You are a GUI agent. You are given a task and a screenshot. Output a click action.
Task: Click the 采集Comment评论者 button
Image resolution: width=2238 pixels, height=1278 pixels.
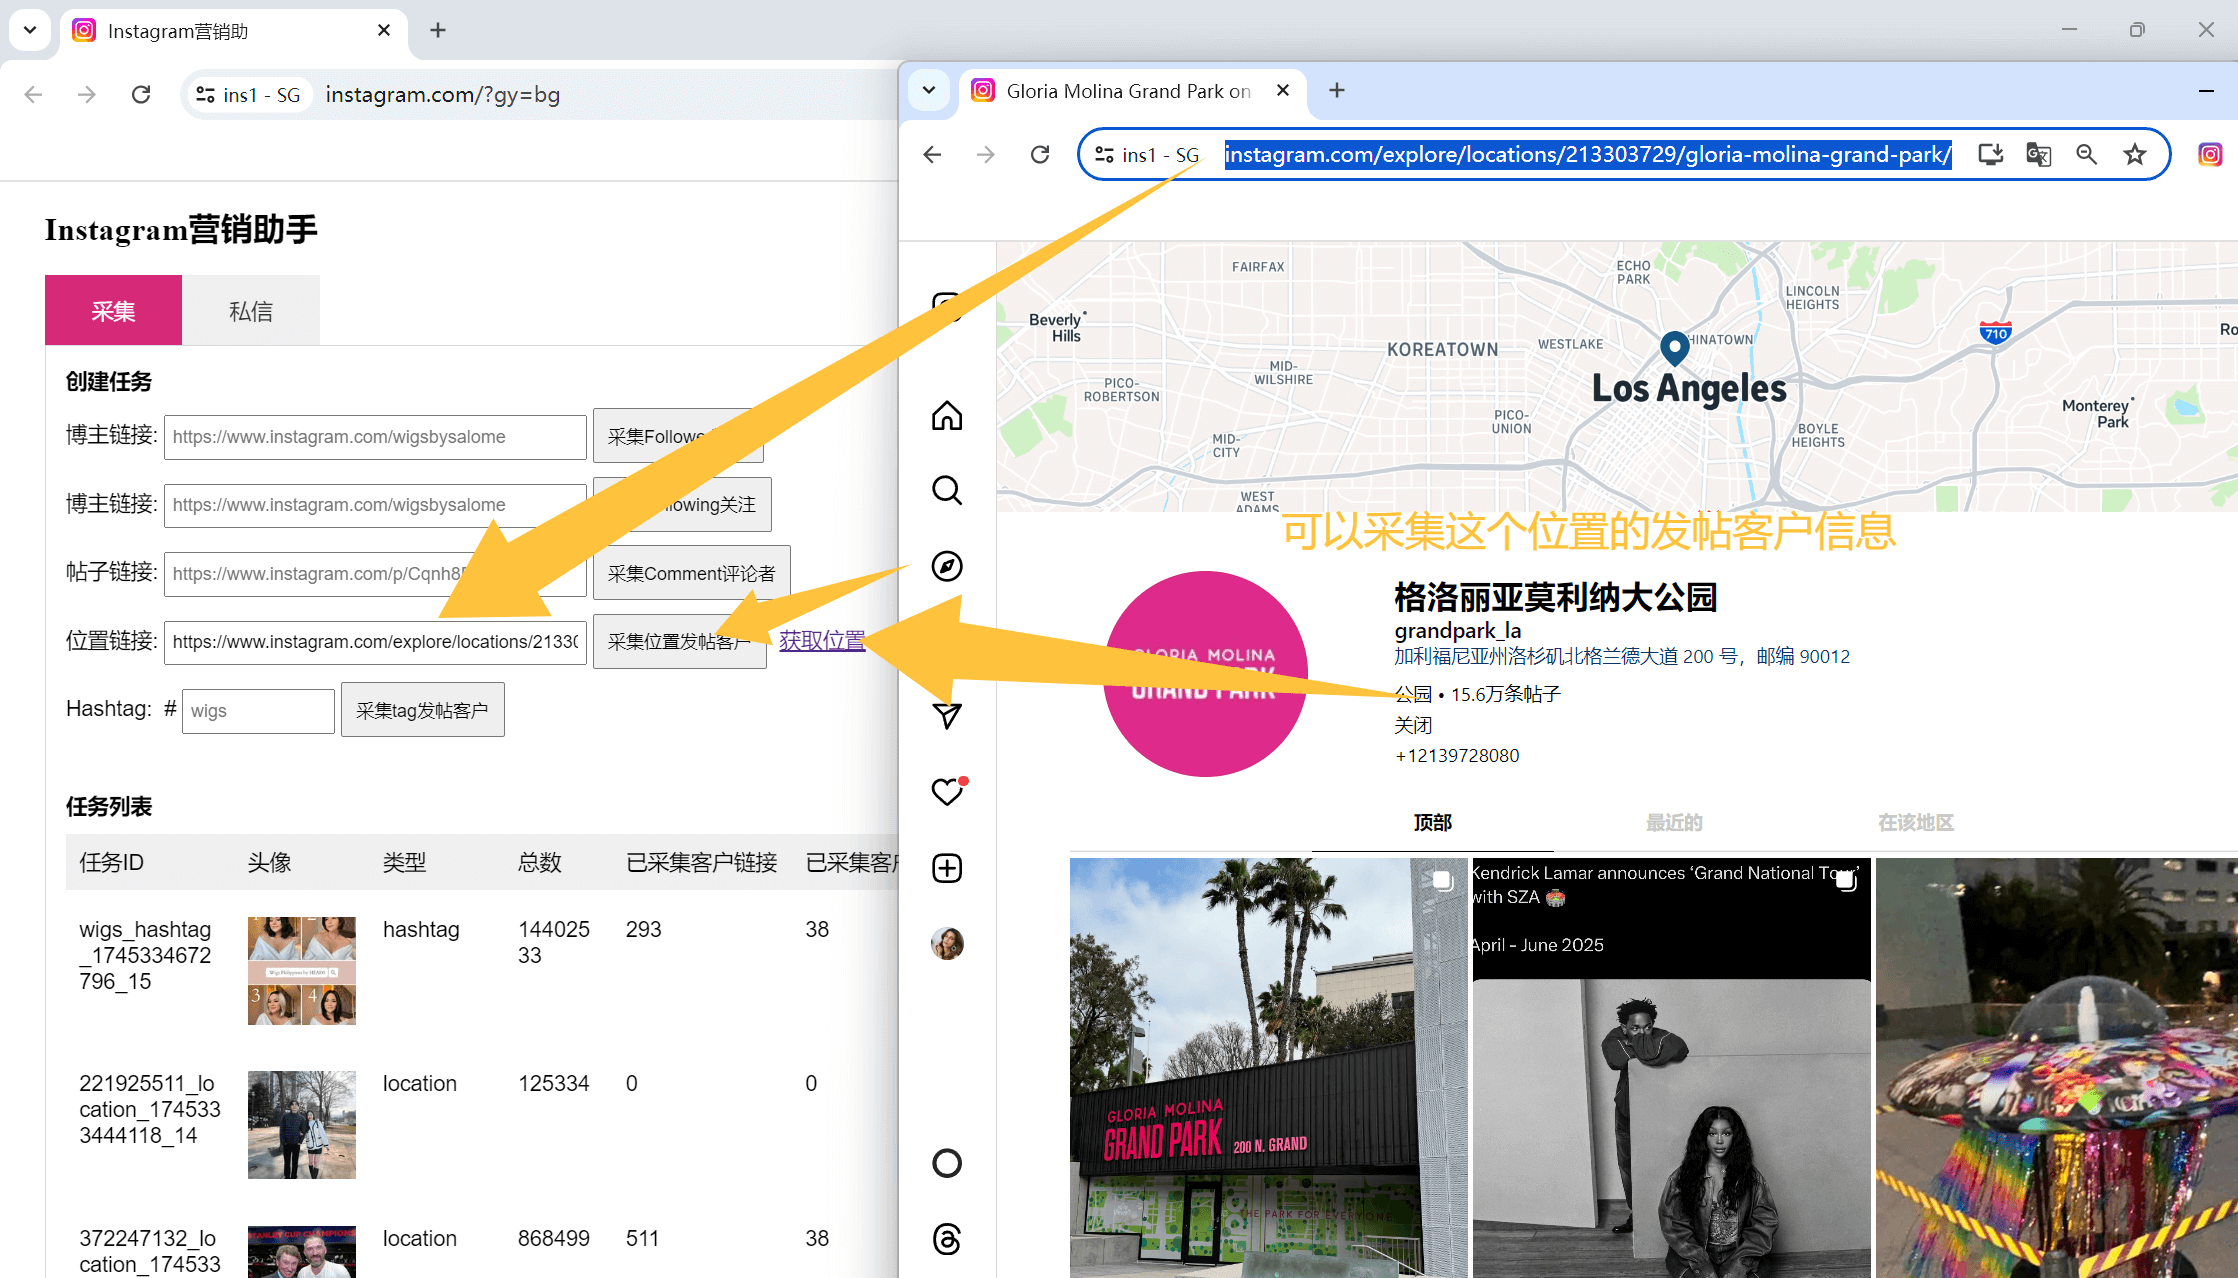pos(691,573)
